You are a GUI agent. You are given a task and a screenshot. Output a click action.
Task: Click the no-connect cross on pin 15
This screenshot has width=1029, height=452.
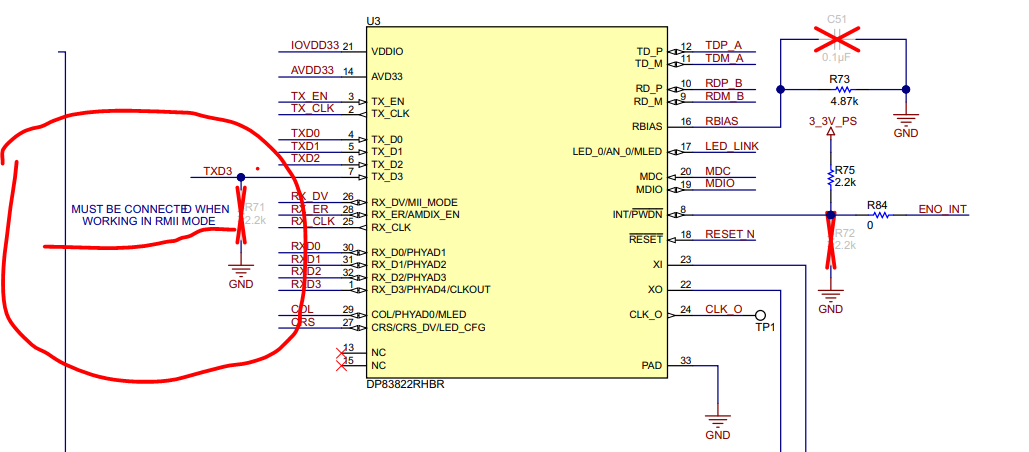(x=341, y=365)
